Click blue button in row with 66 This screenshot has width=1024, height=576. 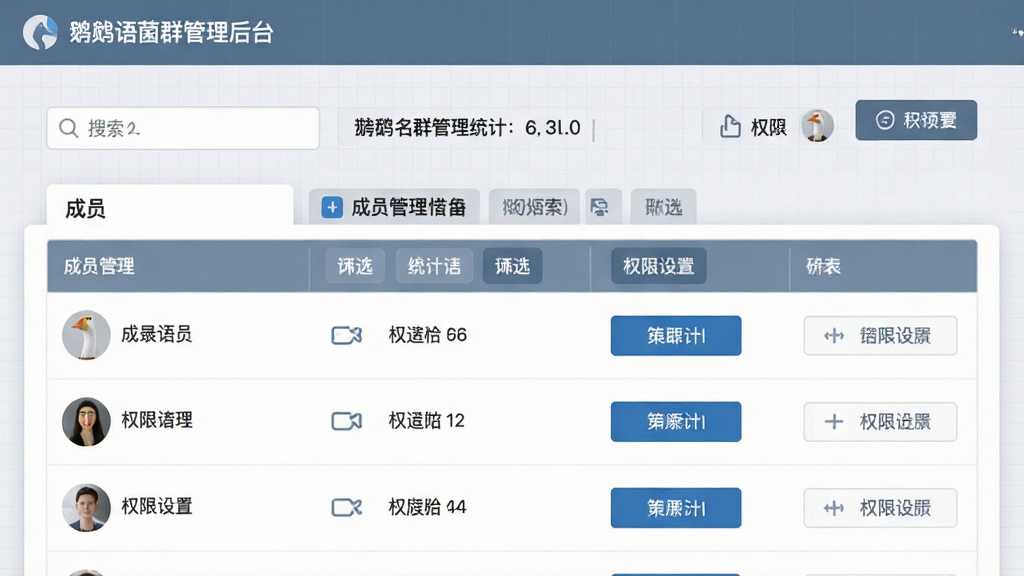pos(676,336)
